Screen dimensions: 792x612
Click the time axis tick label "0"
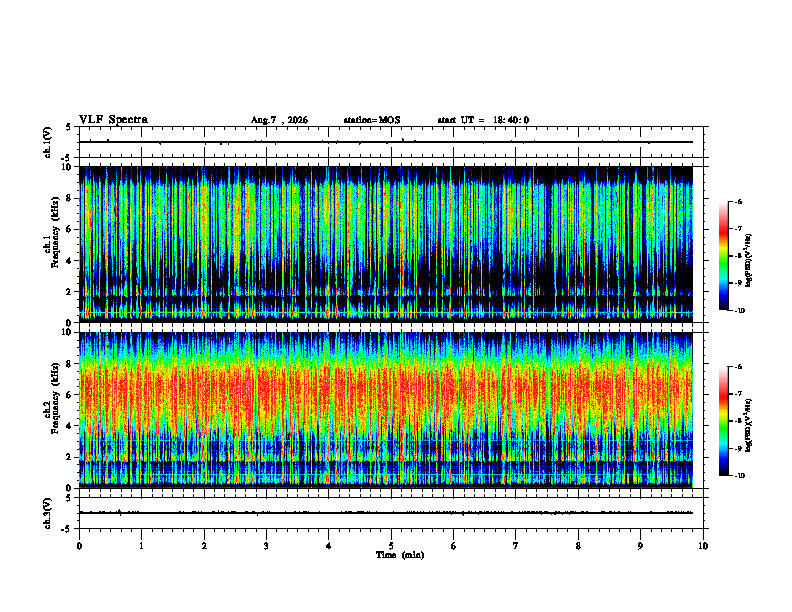(79, 546)
